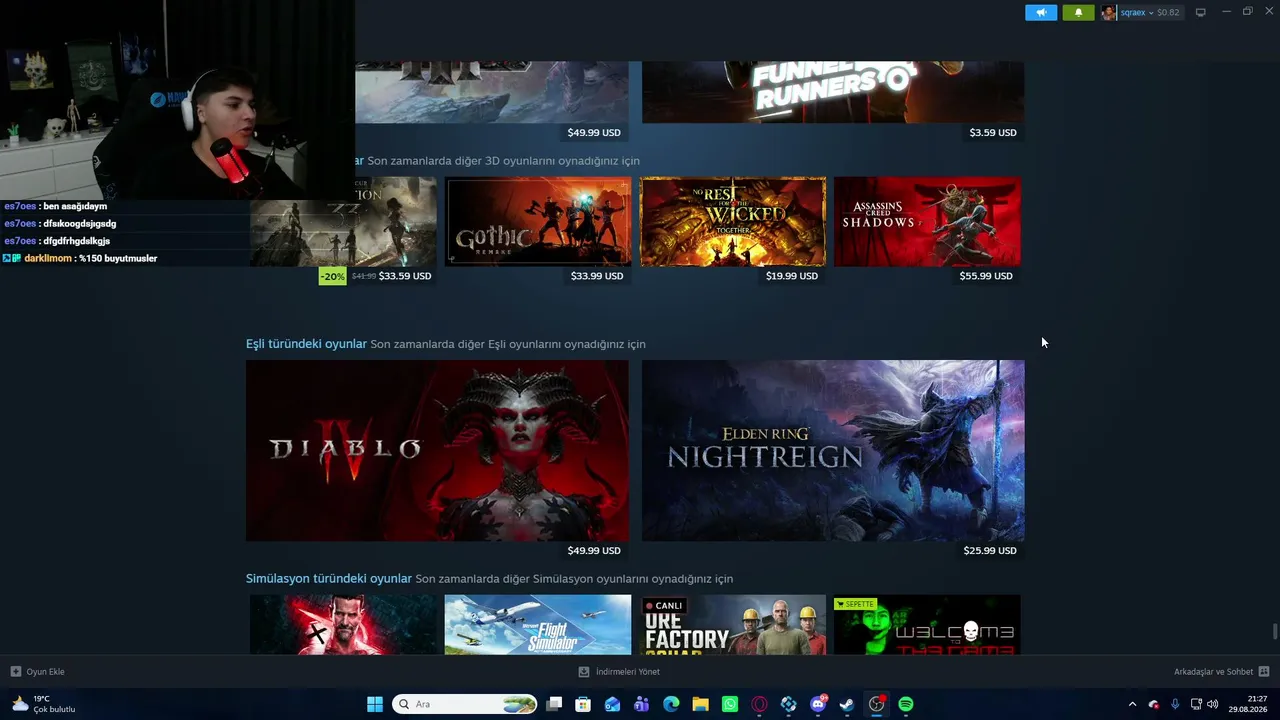Click the $33.59 USD discounted price

[x=405, y=276]
